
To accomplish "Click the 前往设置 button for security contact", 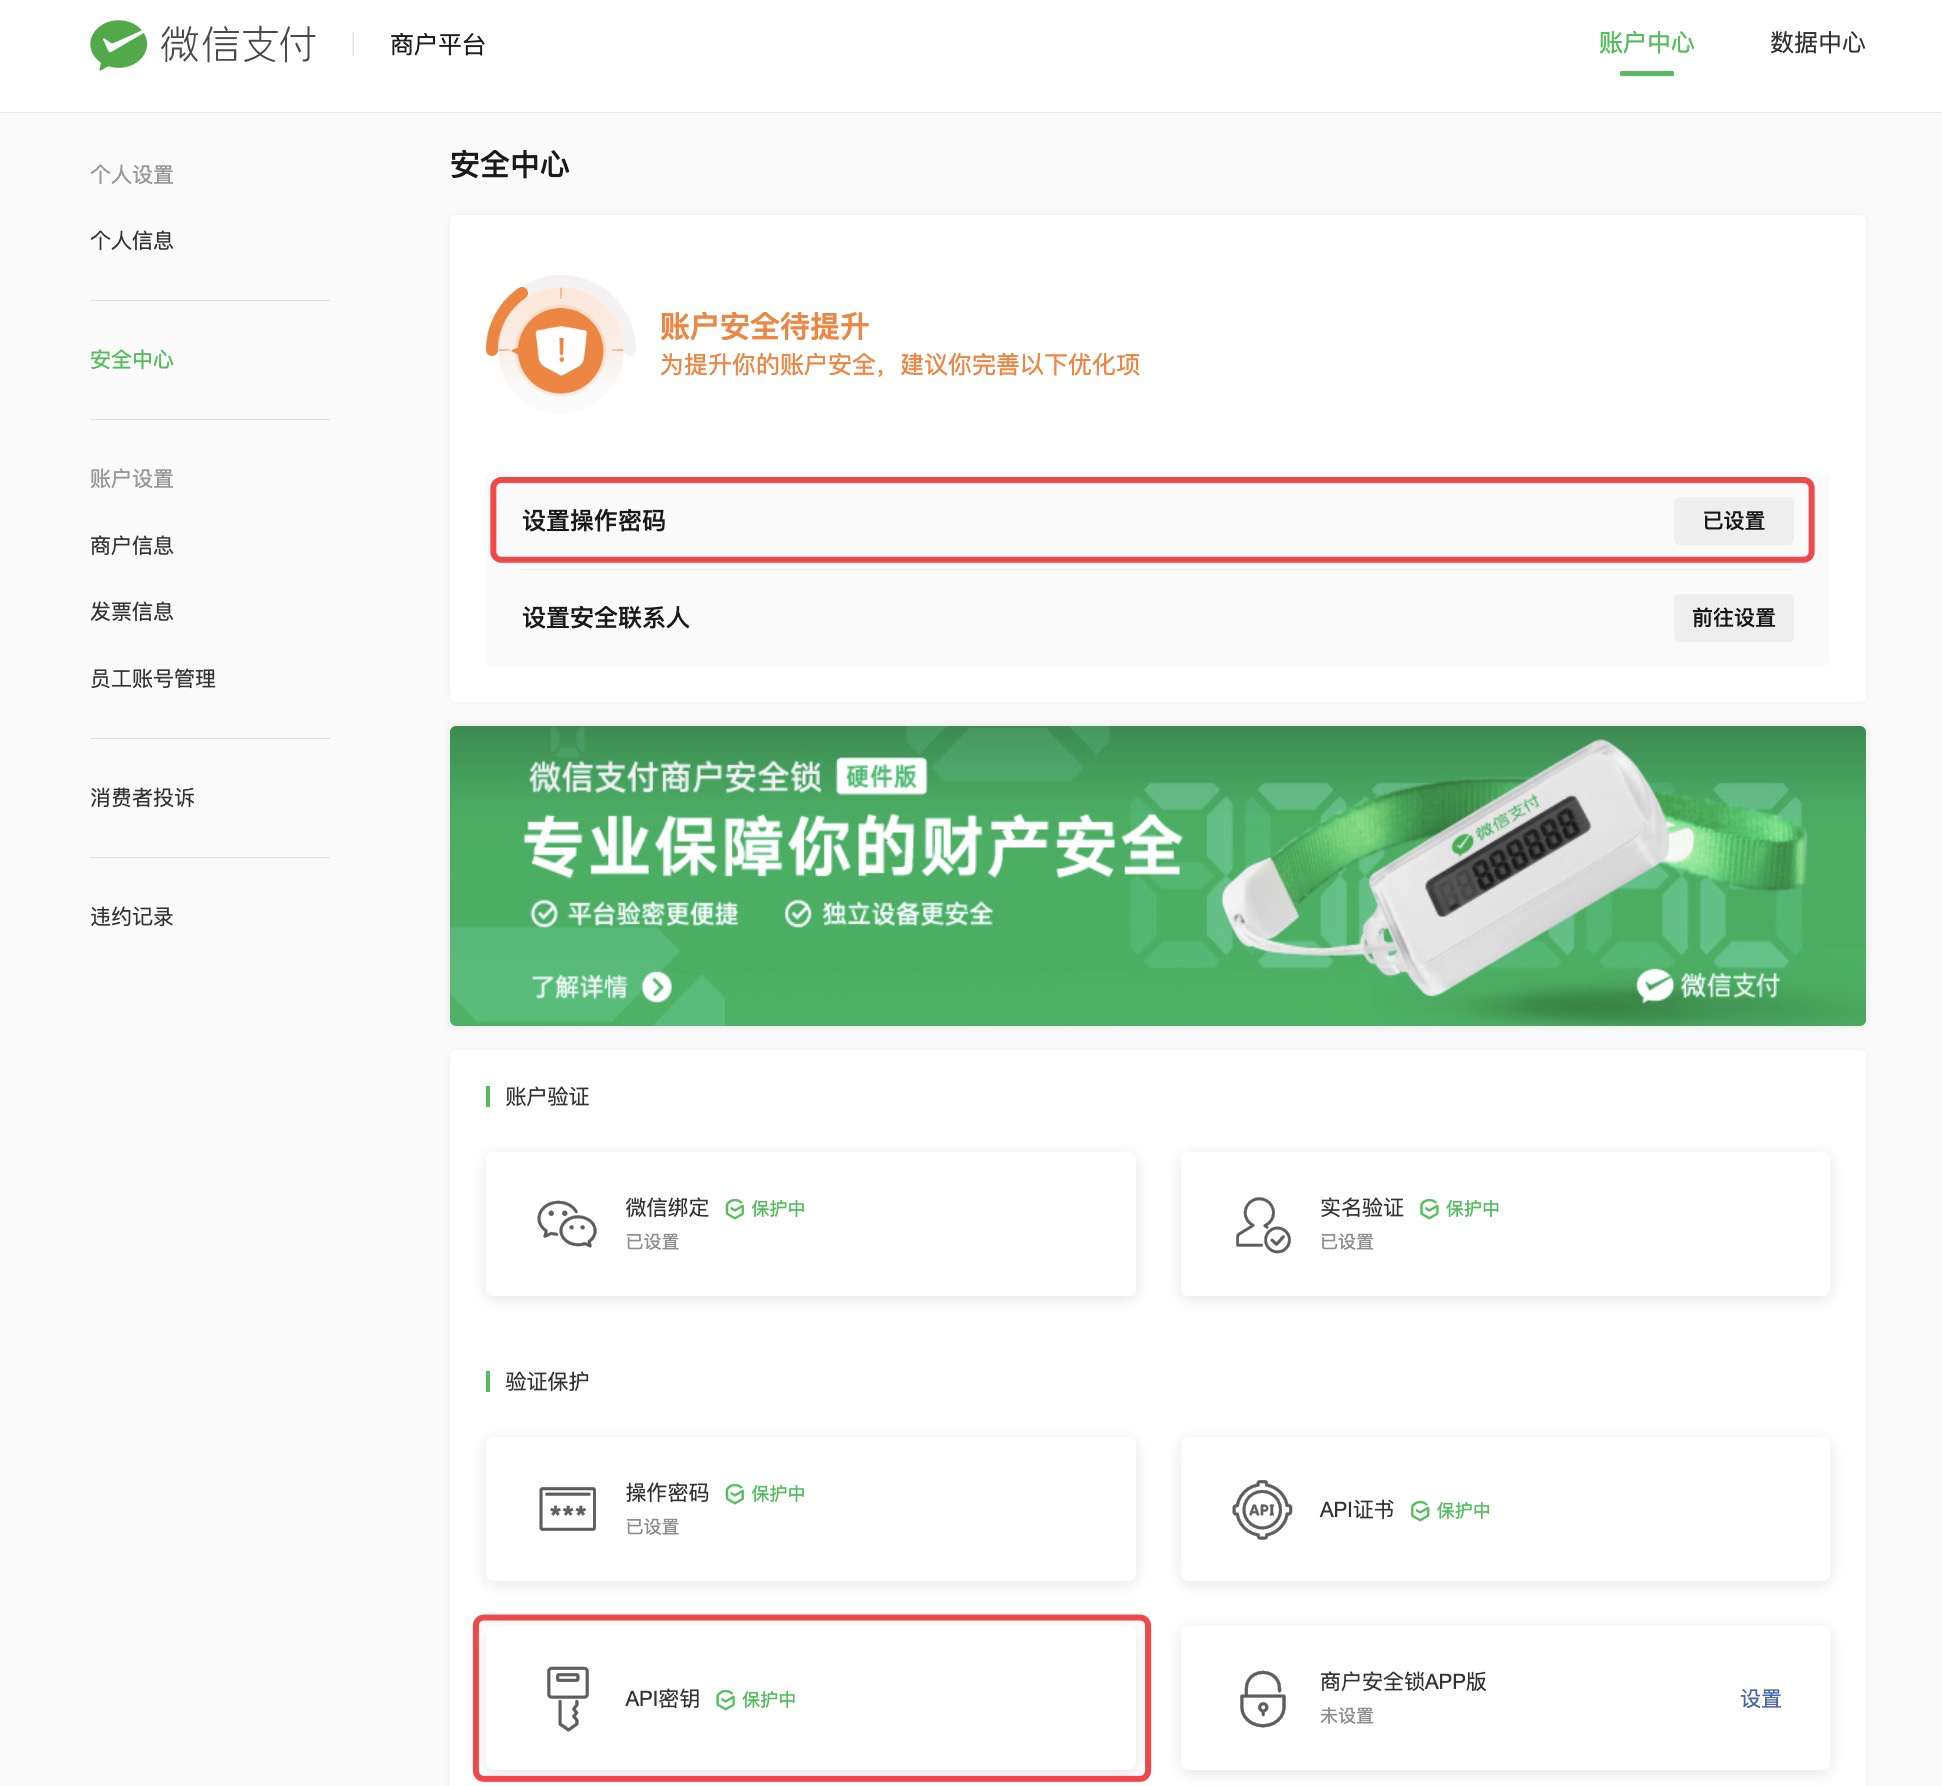I will (1733, 618).
